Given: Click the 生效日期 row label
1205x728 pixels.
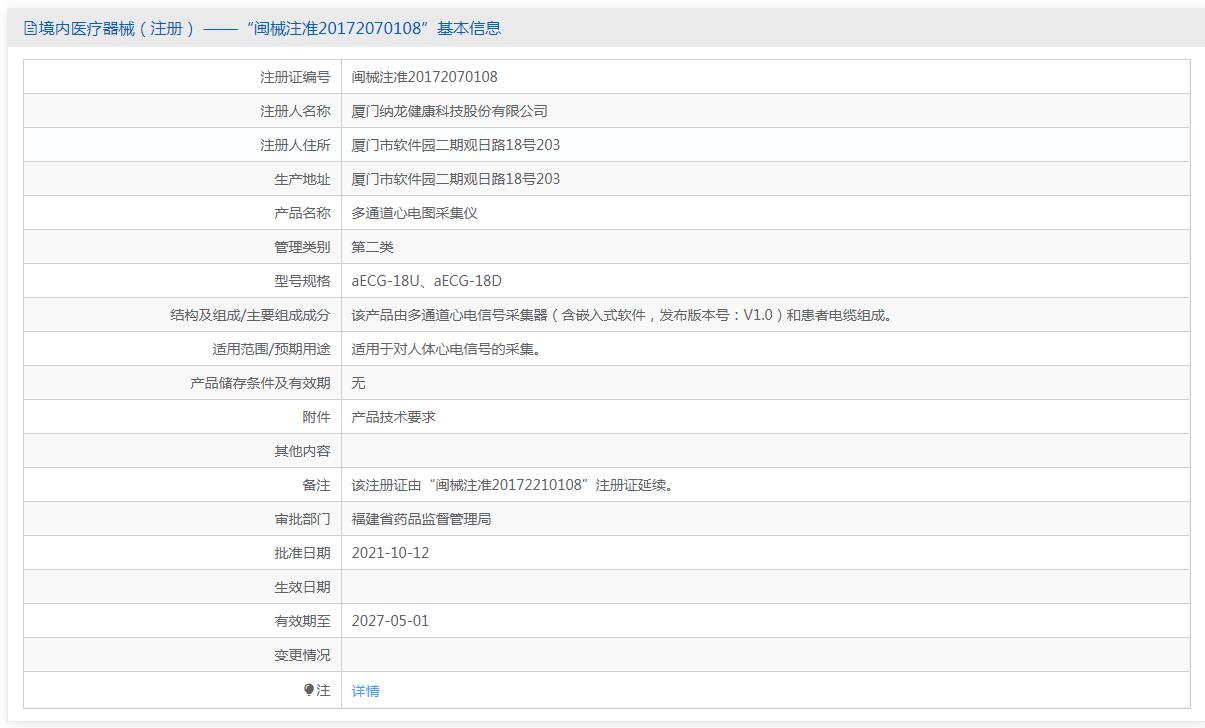Looking at the screenshot, I should 302,587.
